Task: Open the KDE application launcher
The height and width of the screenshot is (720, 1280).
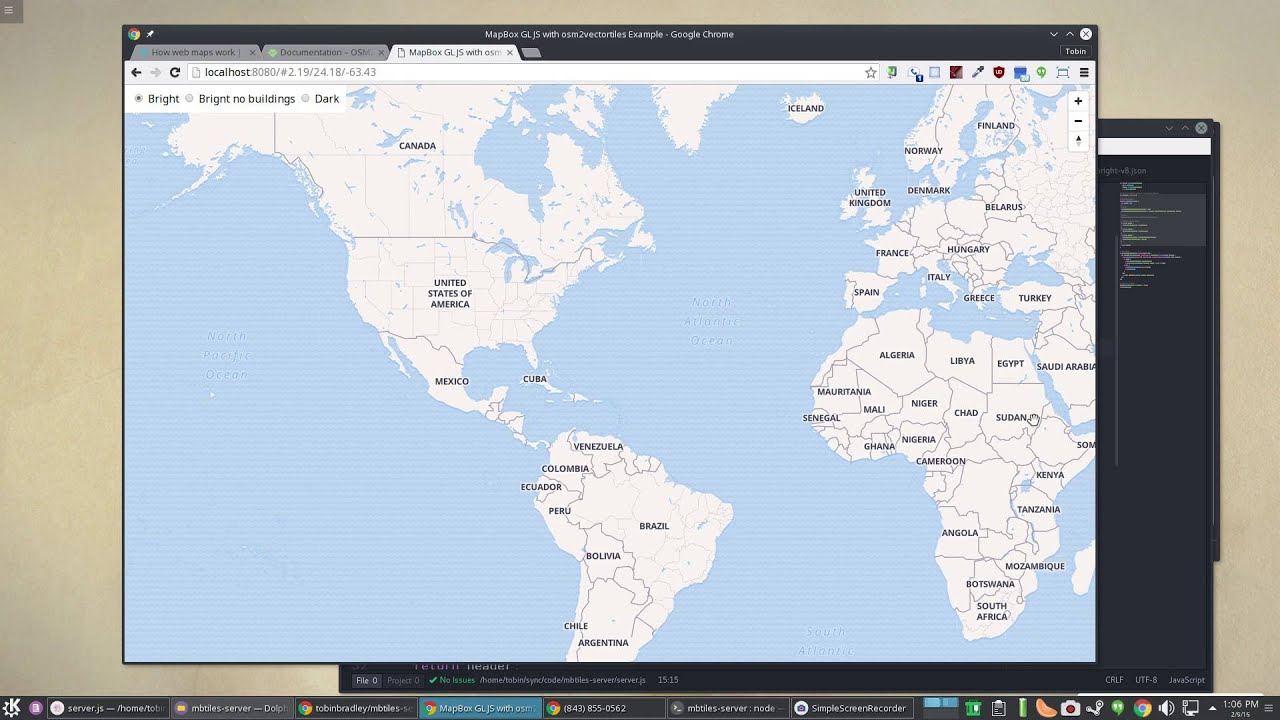Action: (x=12, y=708)
